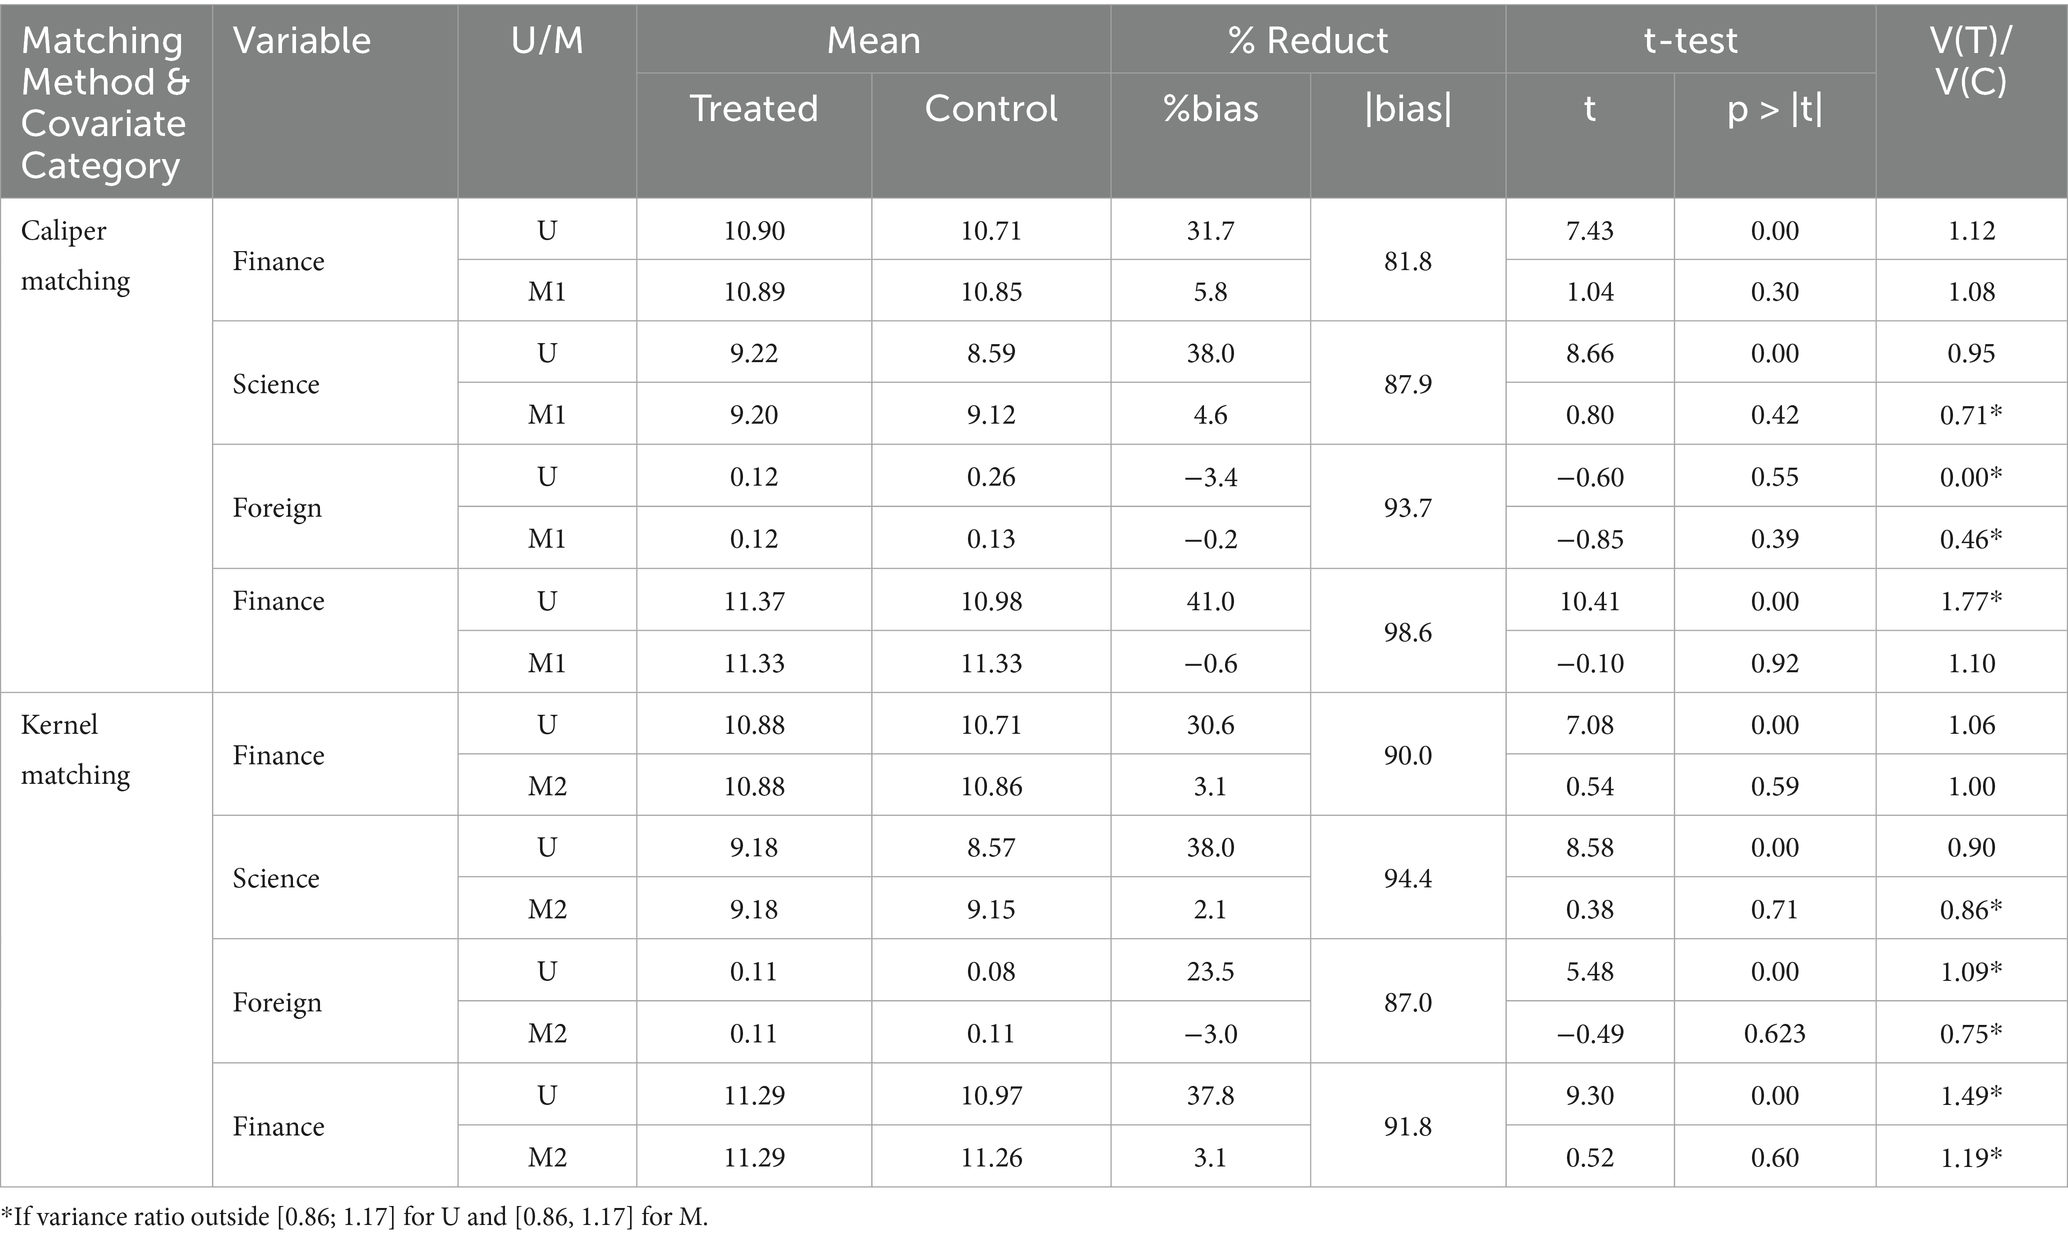
Task: Click the "|bias|" sub-header
Action: tap(1407, 108)
